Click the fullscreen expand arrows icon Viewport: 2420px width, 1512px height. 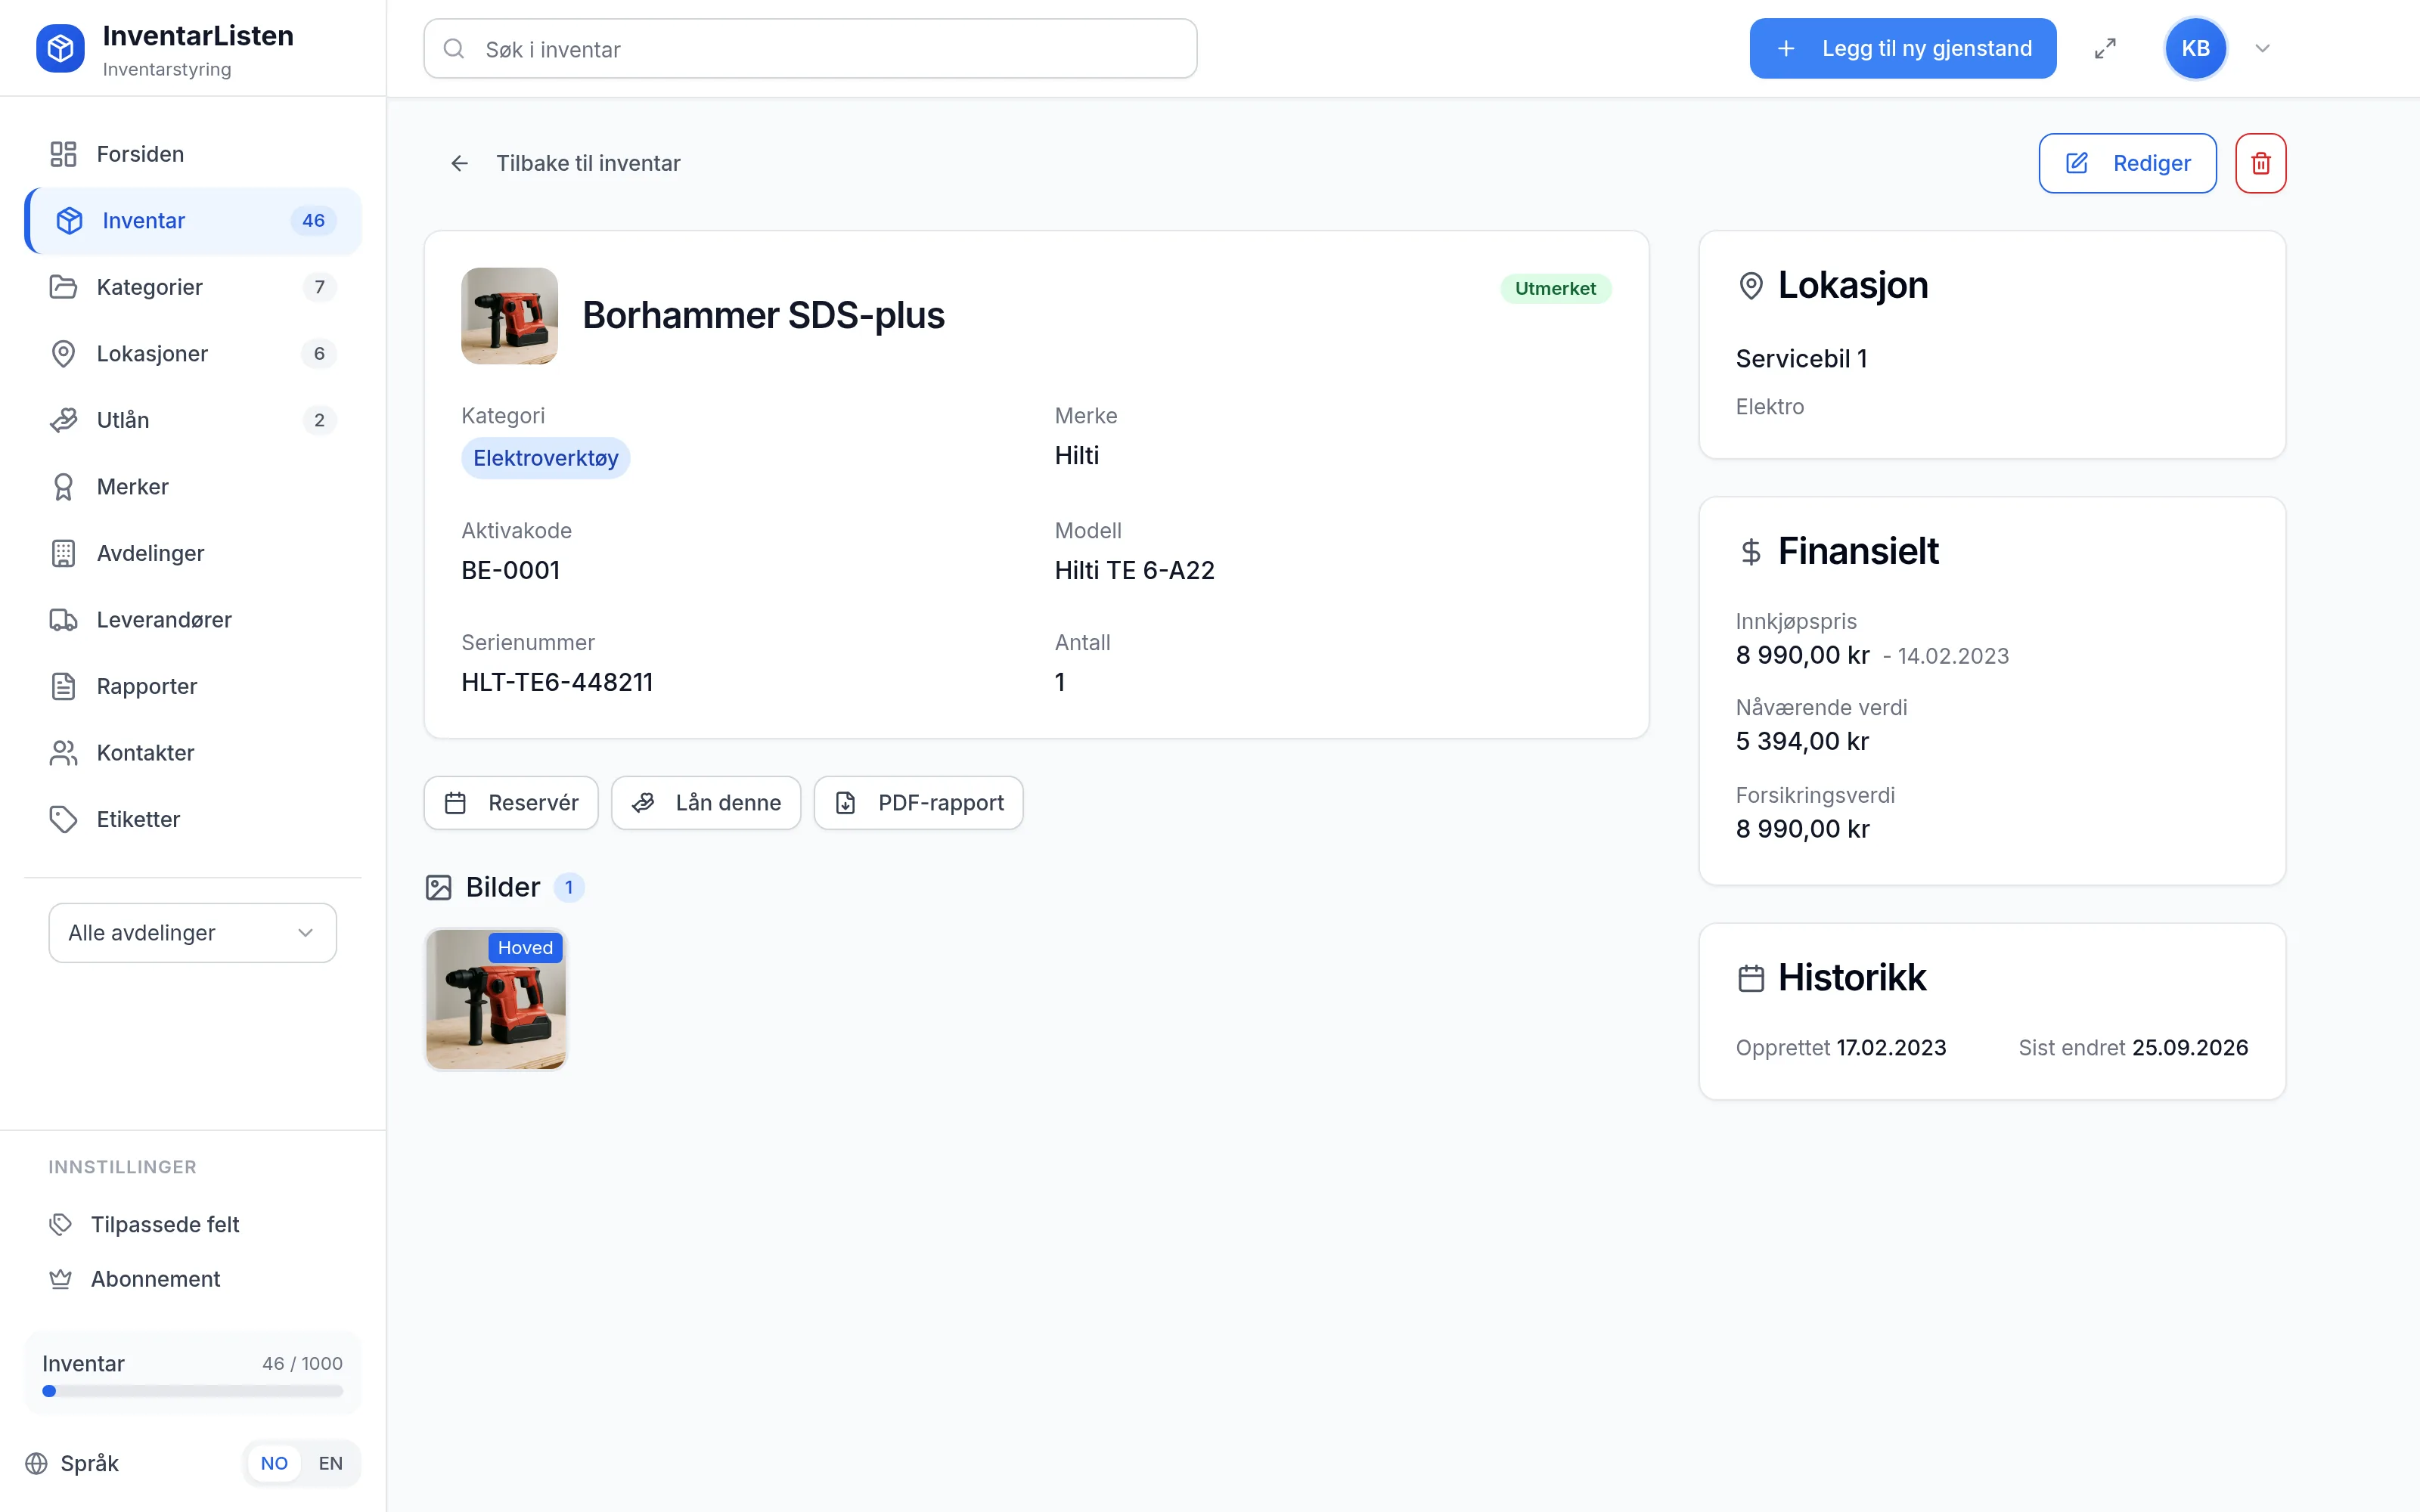click(x=2105, y=48)
